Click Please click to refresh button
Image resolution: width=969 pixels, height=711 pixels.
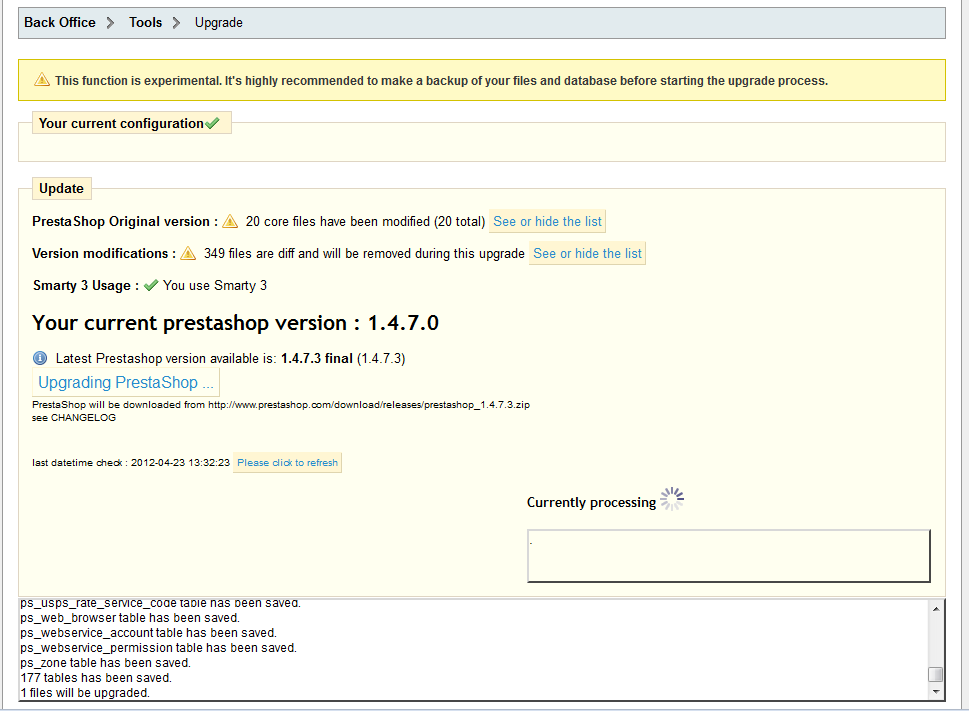(287, 463)
